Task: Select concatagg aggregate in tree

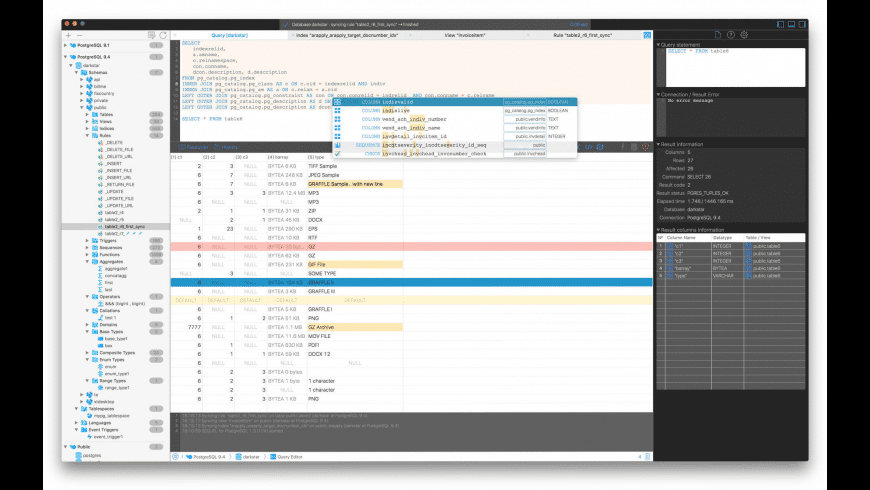Action: (116, 275)
